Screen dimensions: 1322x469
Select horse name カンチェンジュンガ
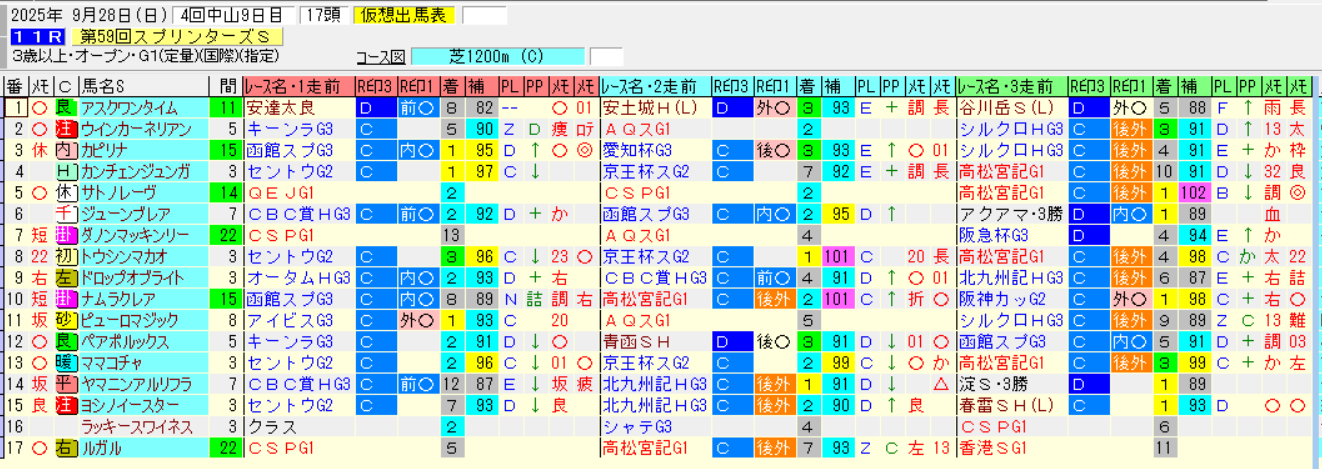pyautogui.click(x=136, y=171)
